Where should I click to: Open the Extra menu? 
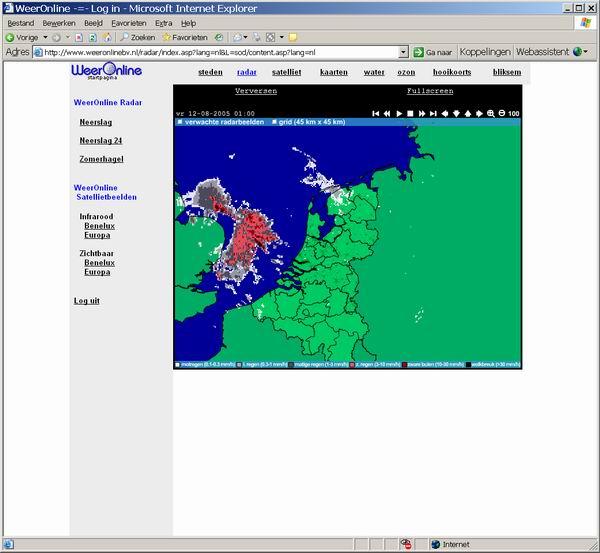click(163, 23)
